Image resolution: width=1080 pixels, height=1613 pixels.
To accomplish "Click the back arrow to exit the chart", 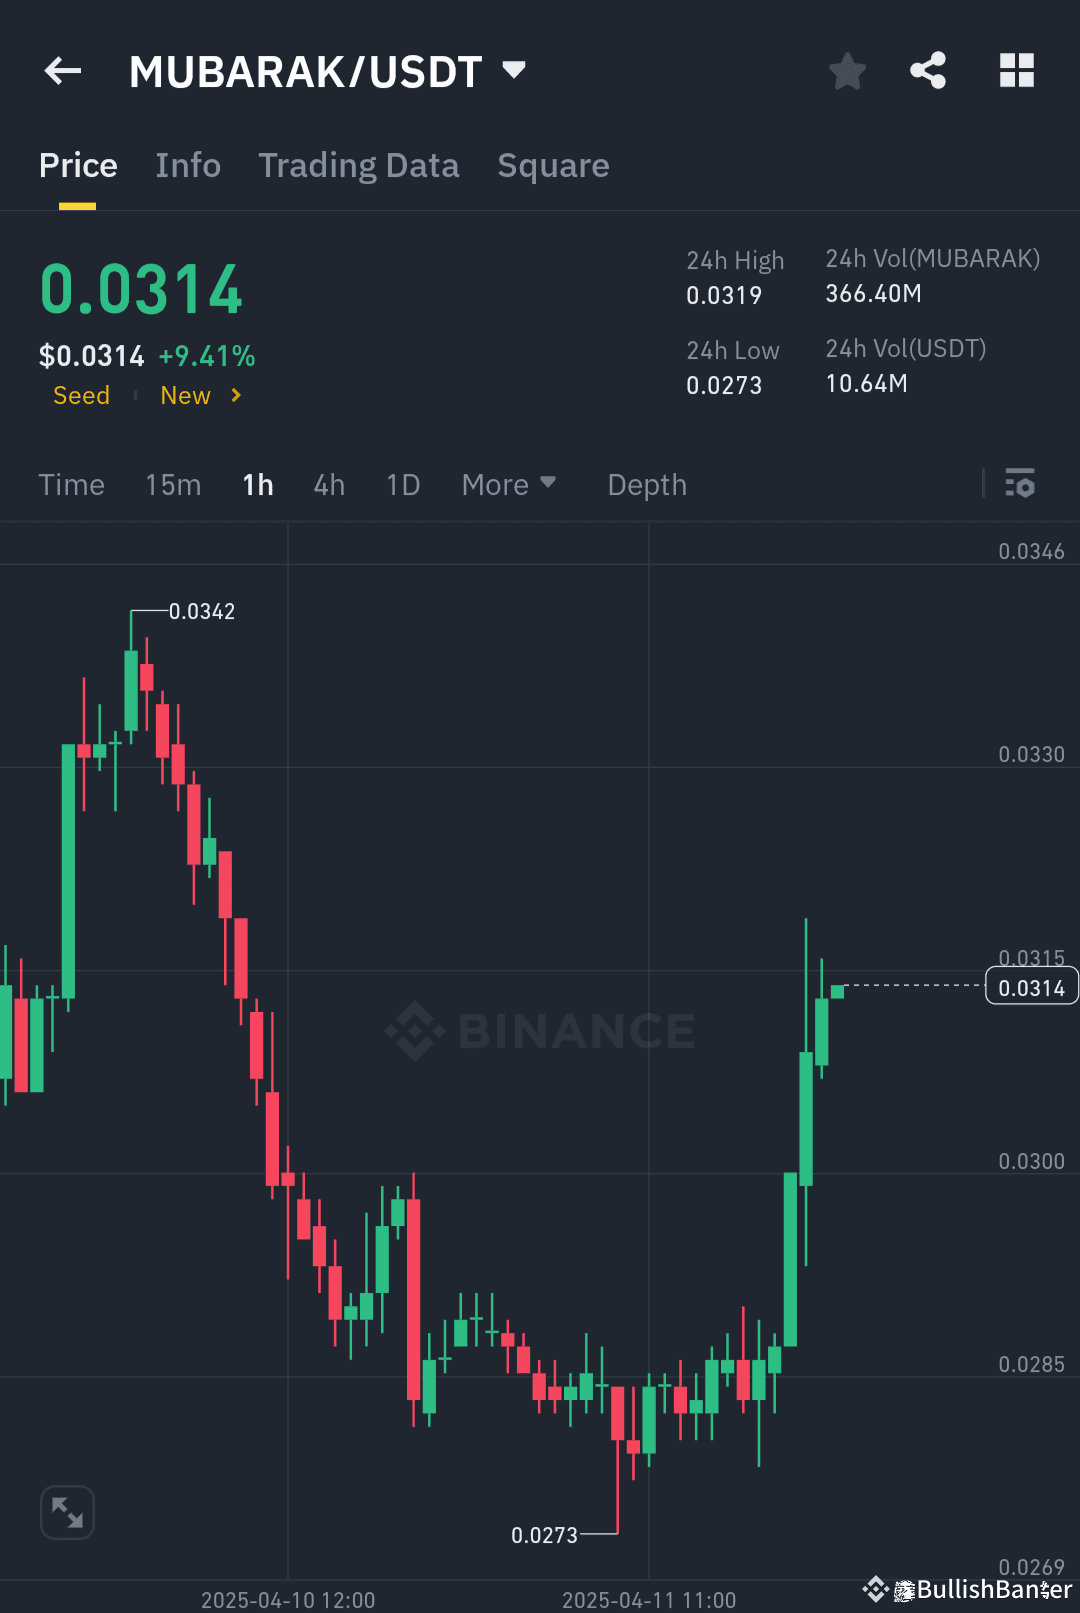I will coord(62,70).
